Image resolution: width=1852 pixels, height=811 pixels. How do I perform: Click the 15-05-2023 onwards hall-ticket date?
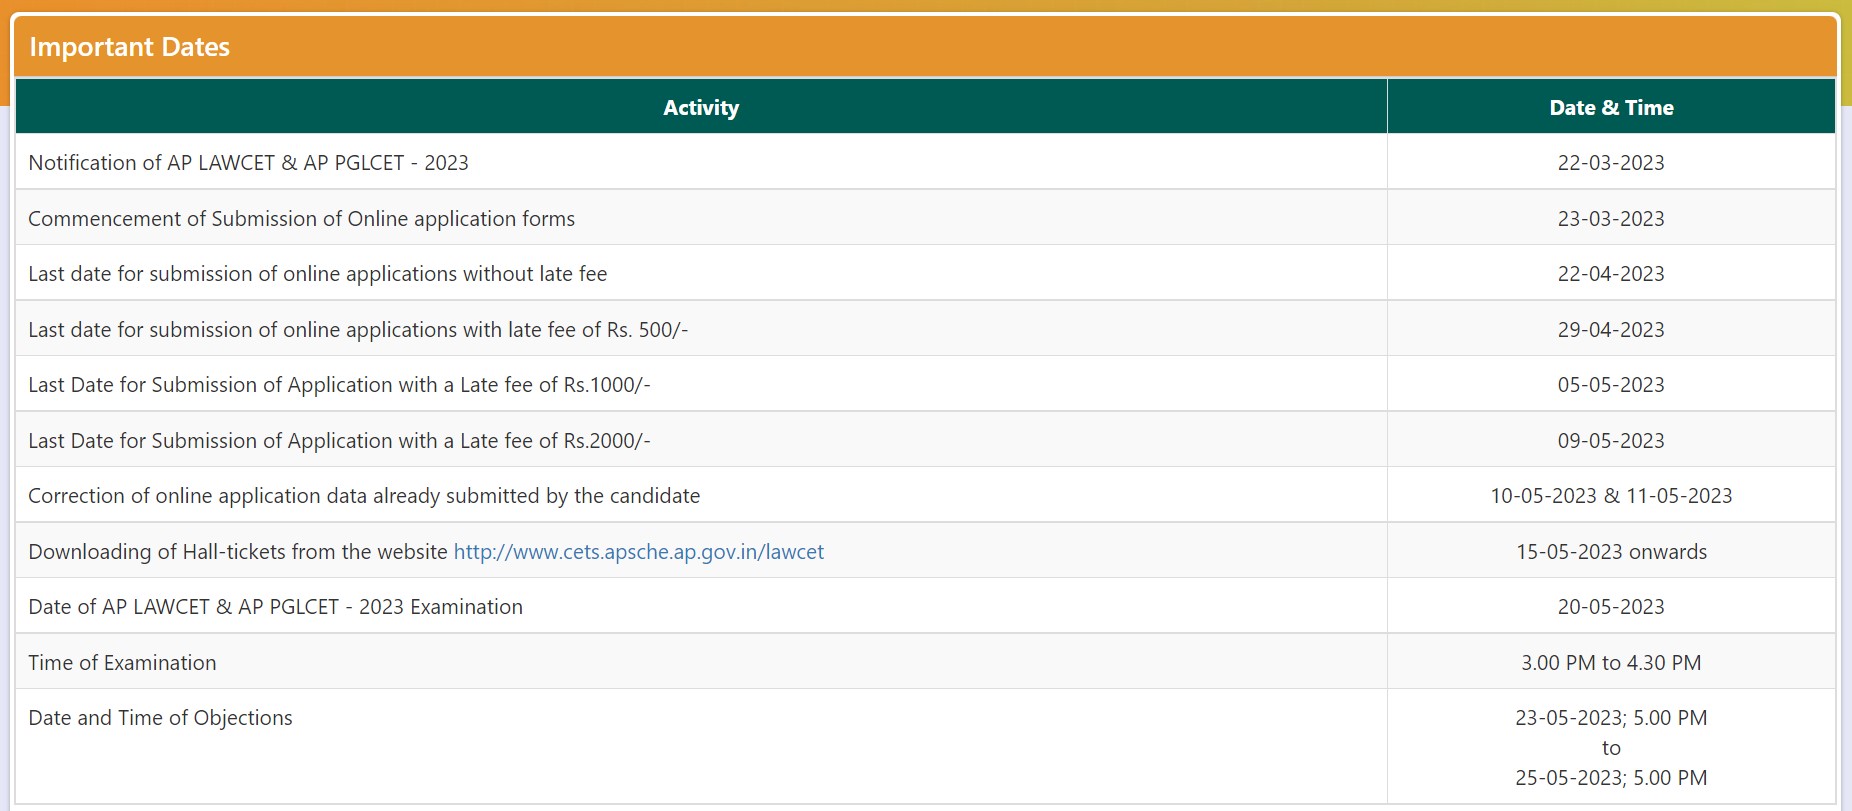(1610, 552)
